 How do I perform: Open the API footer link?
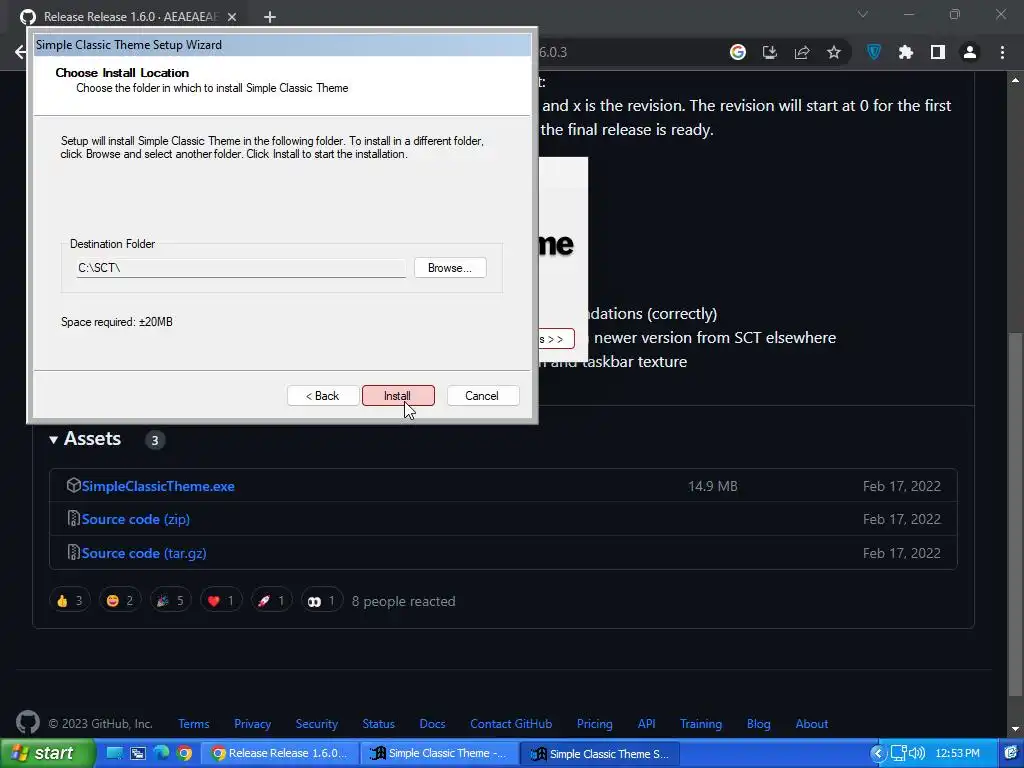click(646, 724)
